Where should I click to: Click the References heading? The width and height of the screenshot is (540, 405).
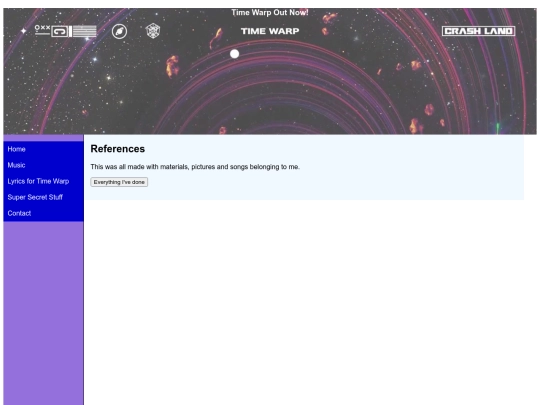118,149
